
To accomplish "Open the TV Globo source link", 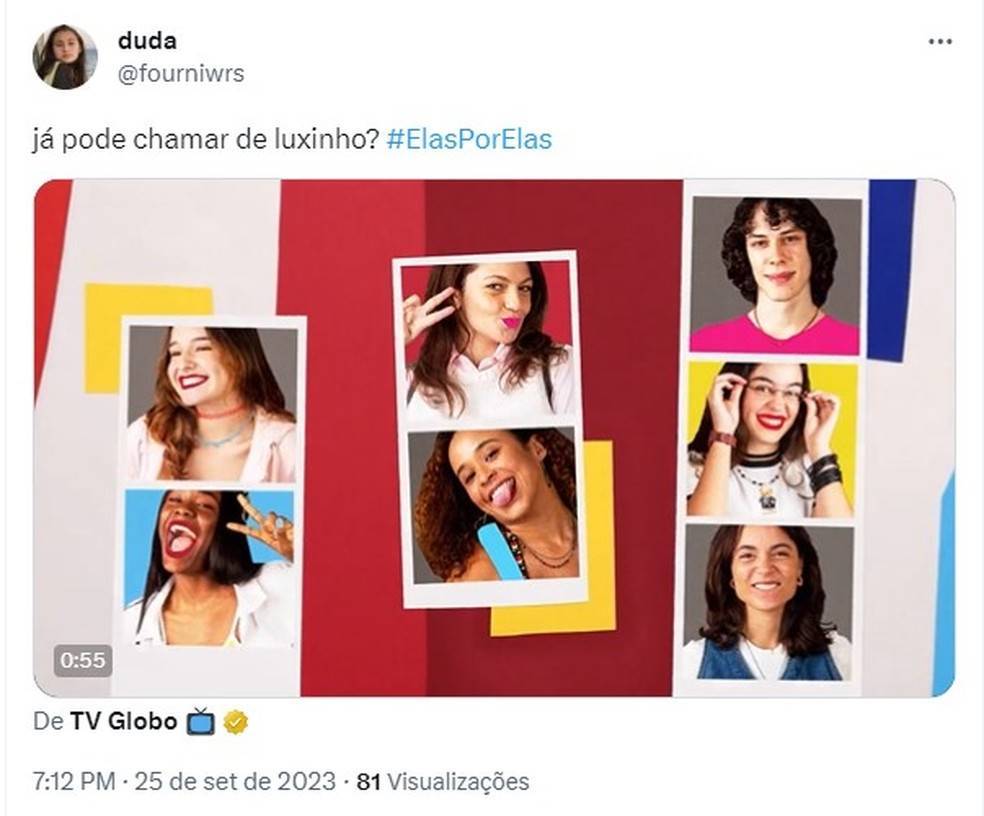I will pyautogui.click(x=123, y=722).
